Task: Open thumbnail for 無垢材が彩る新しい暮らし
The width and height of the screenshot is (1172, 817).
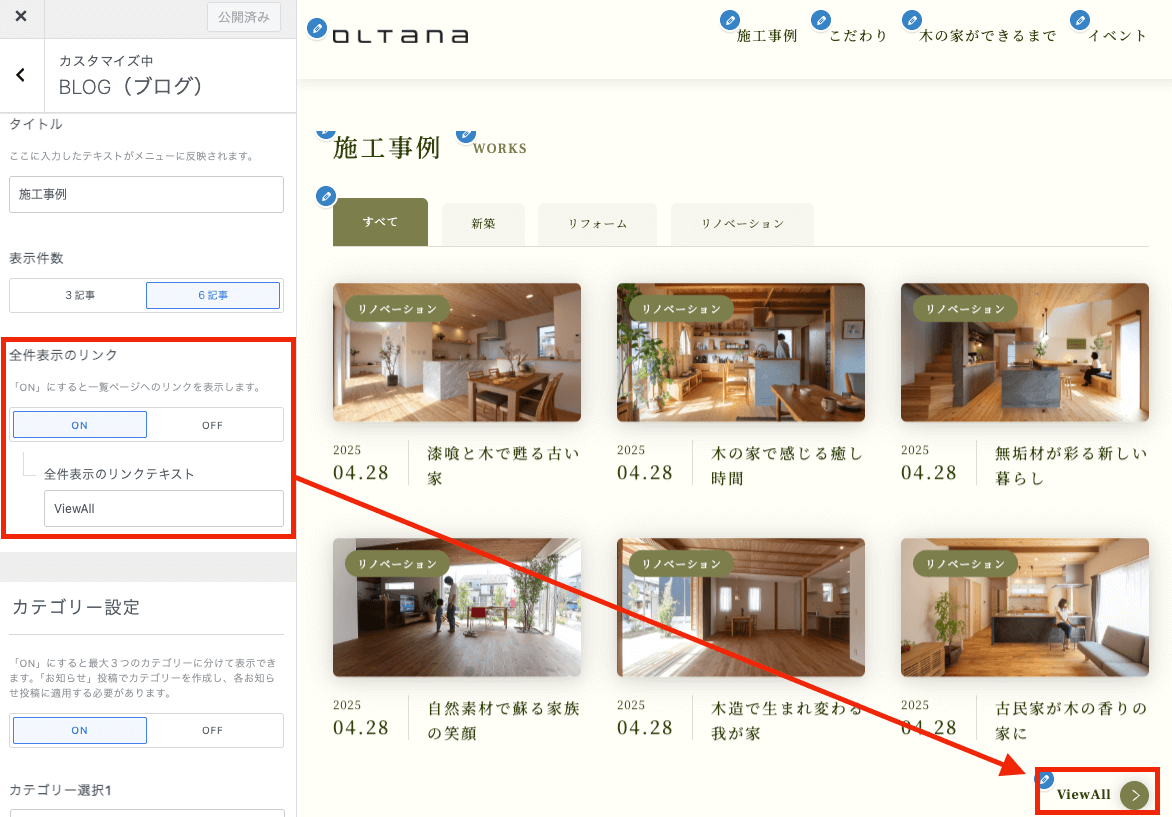Action: (x=1025, y=352)
